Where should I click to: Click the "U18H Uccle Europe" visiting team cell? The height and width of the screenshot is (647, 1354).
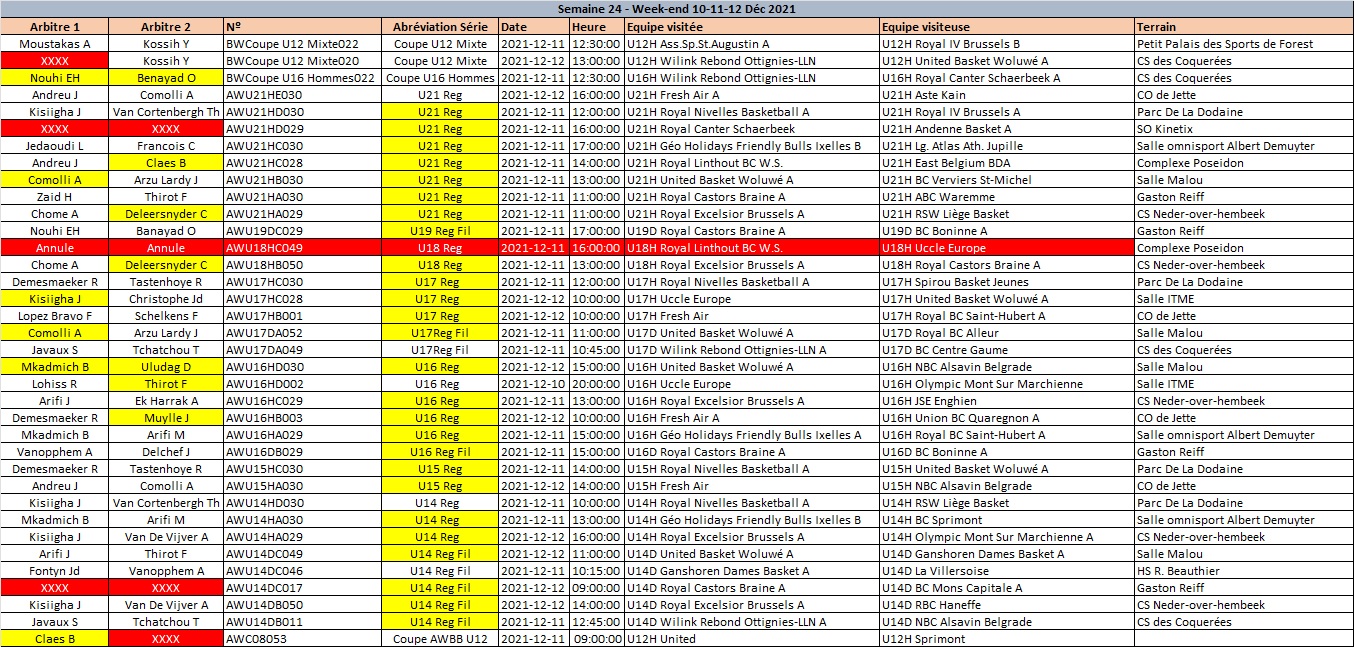tap(1006, 248)
